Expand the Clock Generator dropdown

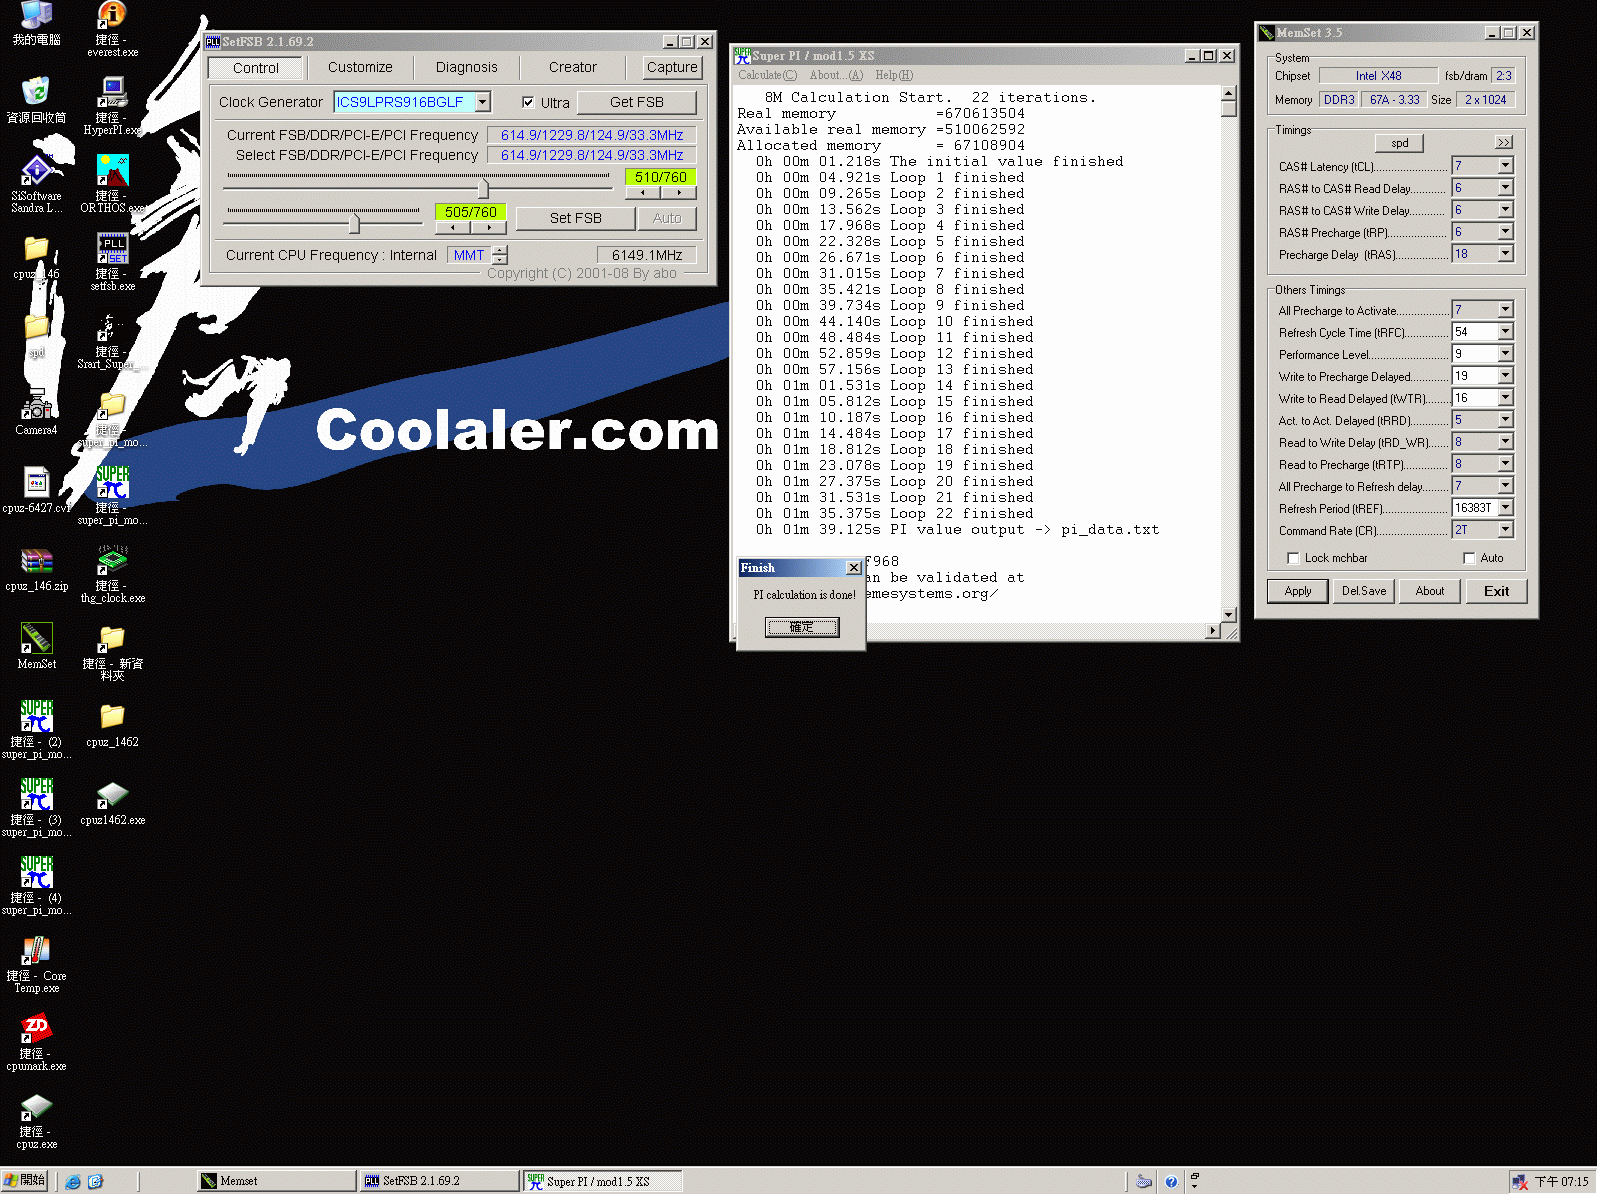[x=483, y=102]
